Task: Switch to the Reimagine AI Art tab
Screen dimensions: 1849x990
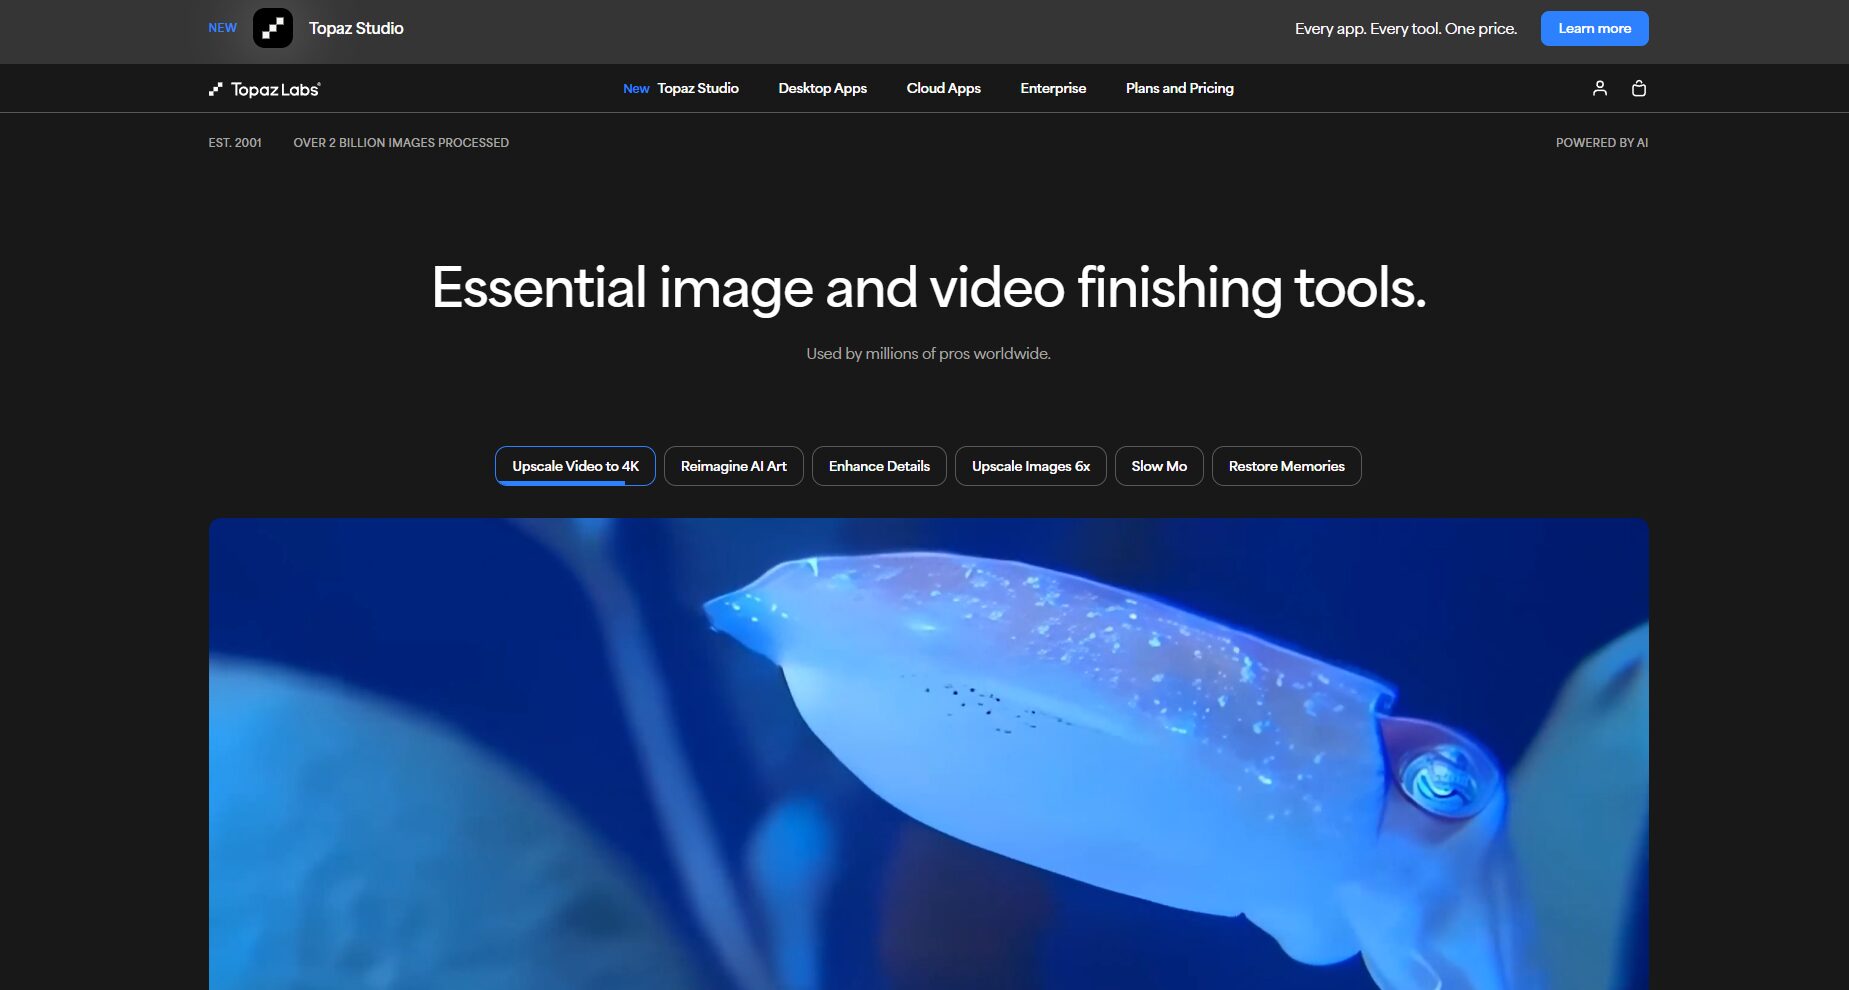Action: click(733, 466)
